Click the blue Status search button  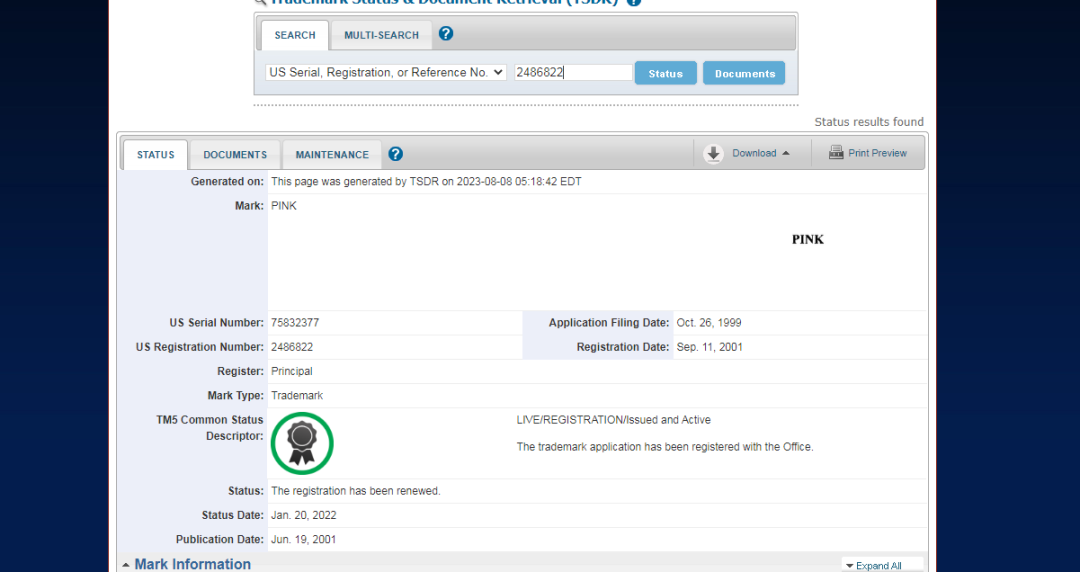pos(665,73)
